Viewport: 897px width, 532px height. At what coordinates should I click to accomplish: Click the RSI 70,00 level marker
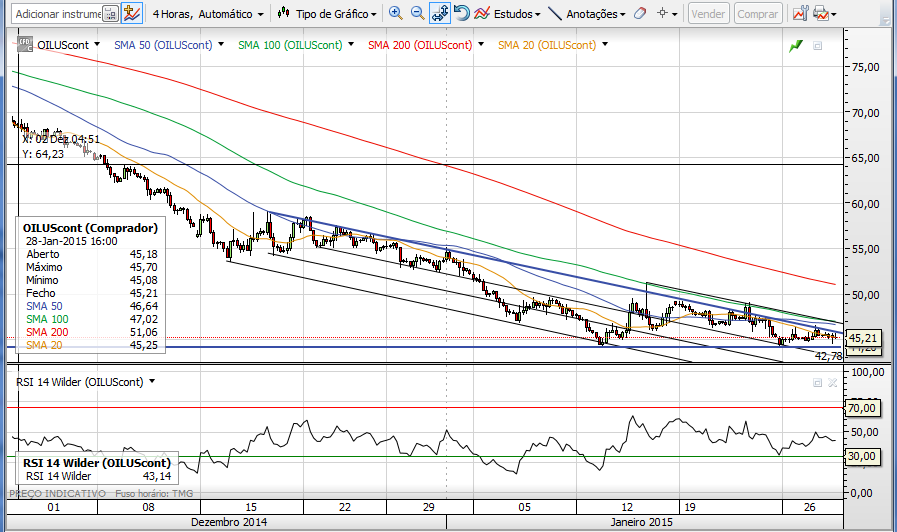click(862, 408)
